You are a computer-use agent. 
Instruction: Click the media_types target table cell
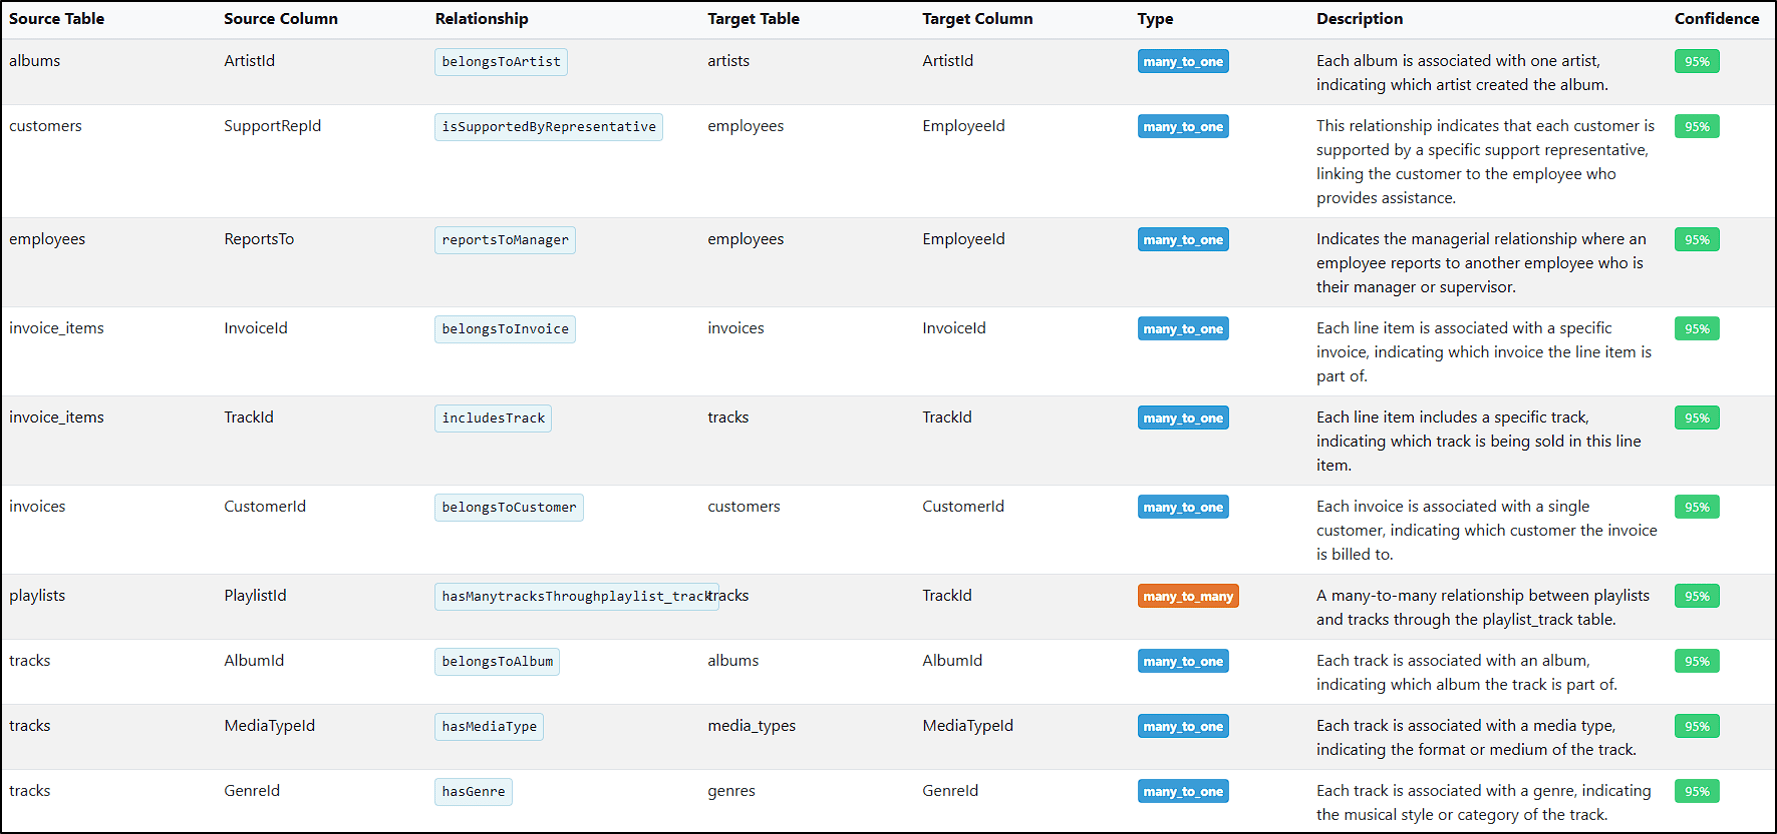(752, 726)
